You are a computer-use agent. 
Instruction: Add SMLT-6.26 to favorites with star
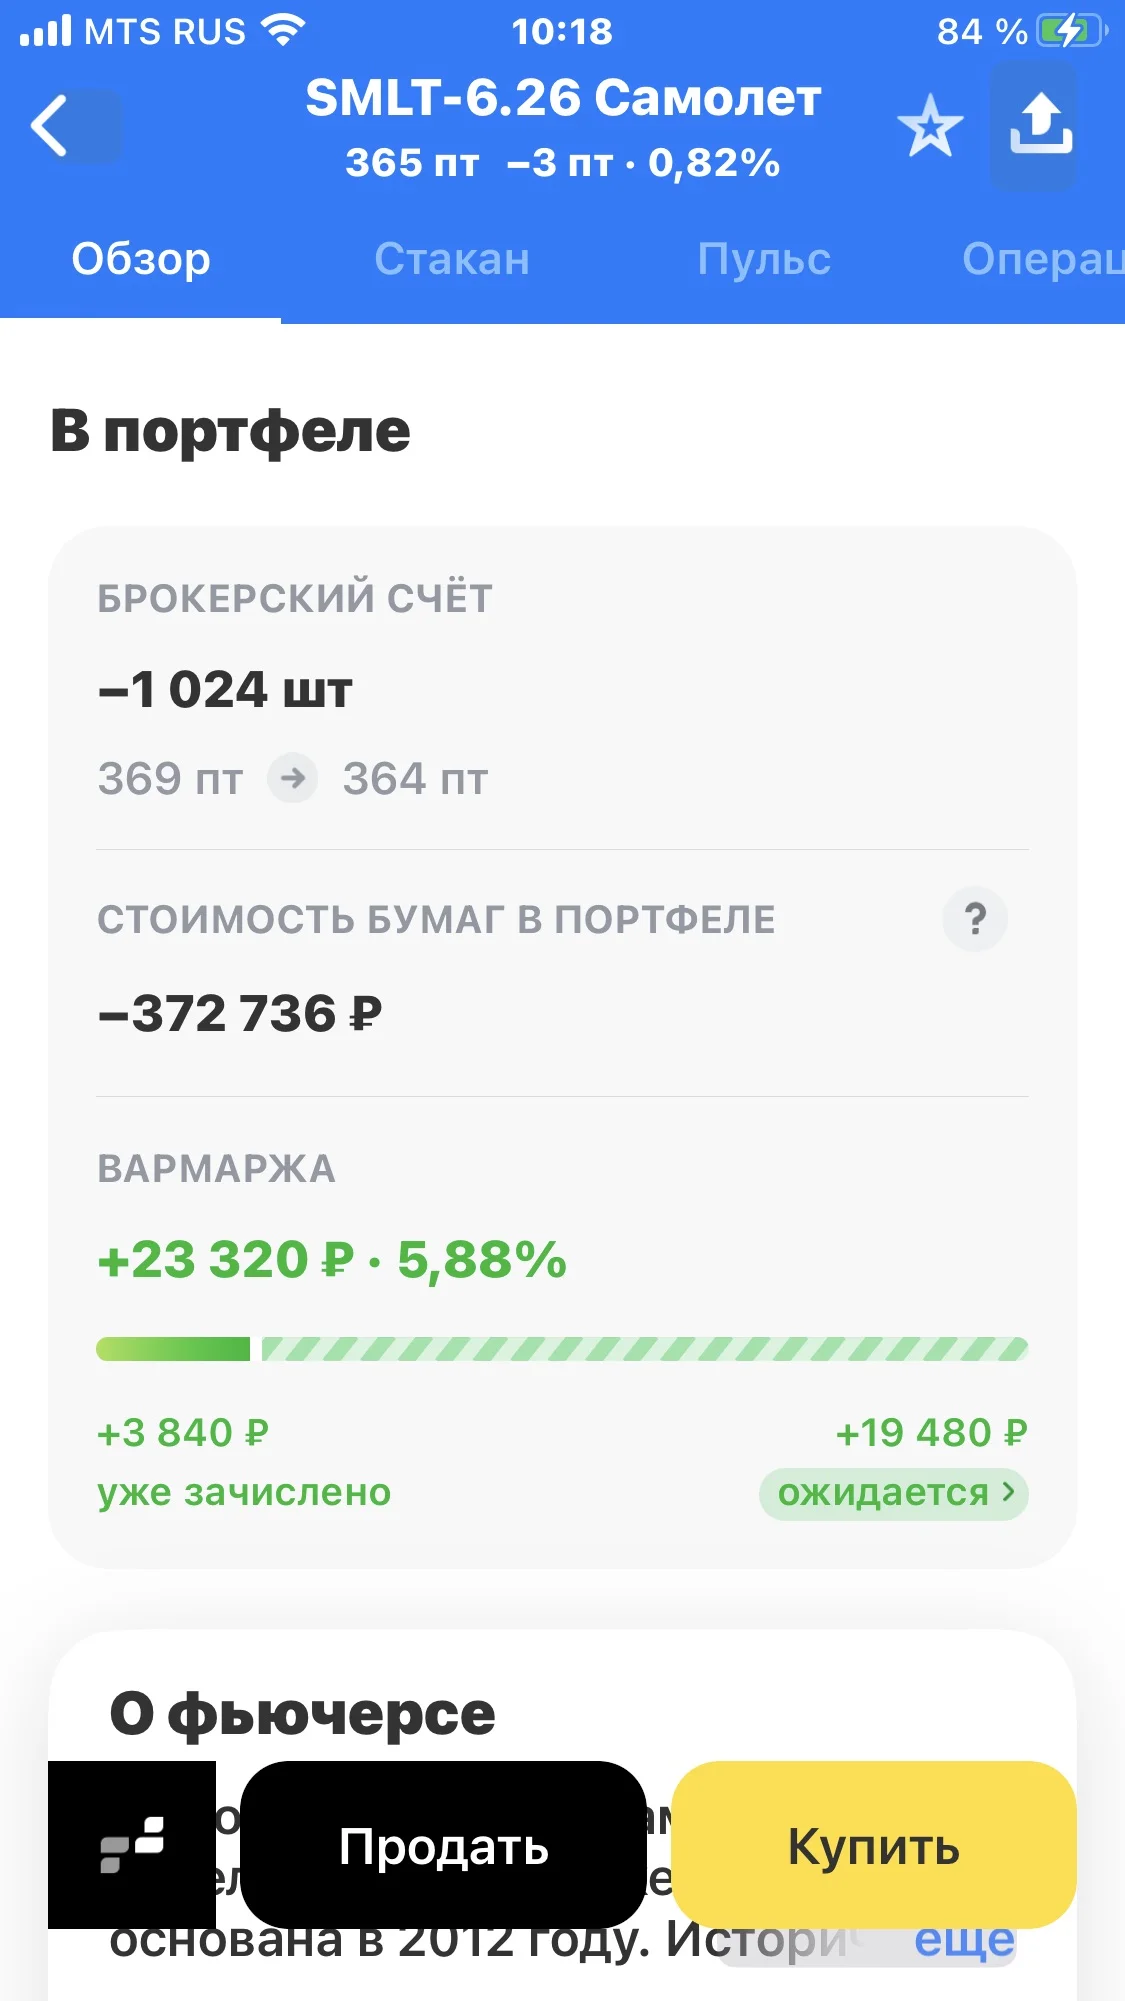(x=930, y=127)
